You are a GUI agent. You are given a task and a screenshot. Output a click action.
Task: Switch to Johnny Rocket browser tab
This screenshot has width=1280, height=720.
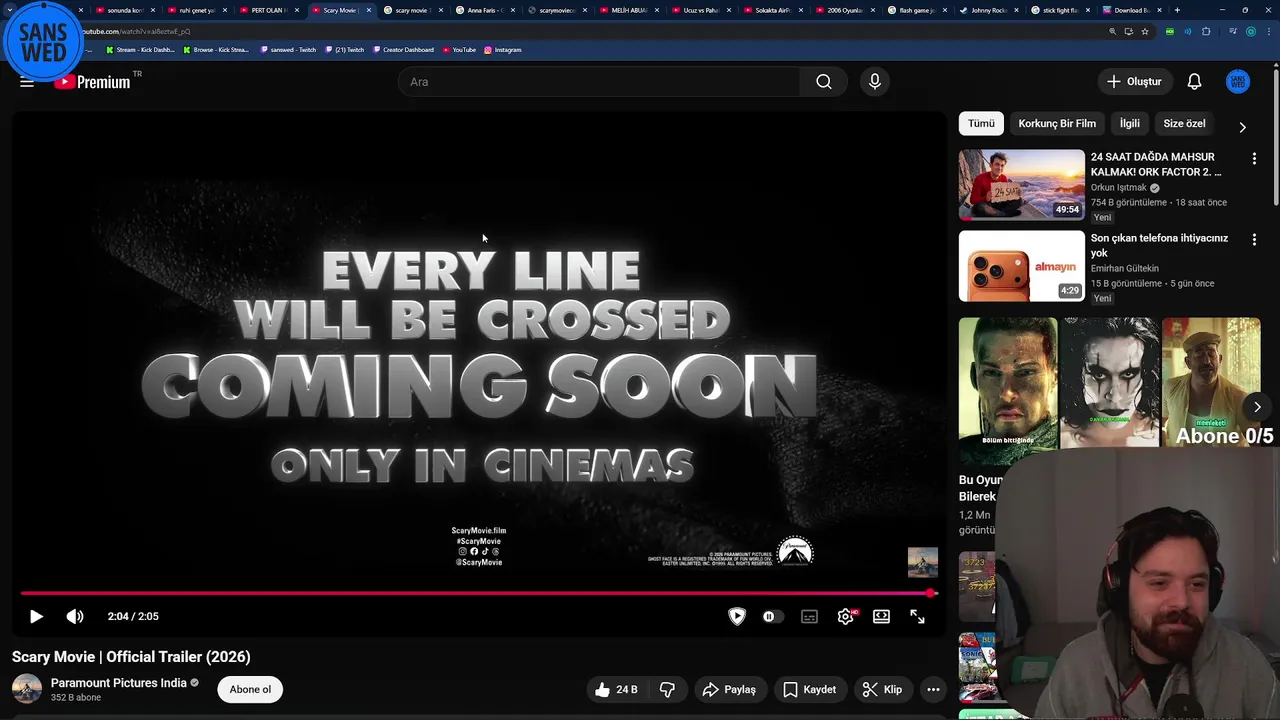click(989, 10)
